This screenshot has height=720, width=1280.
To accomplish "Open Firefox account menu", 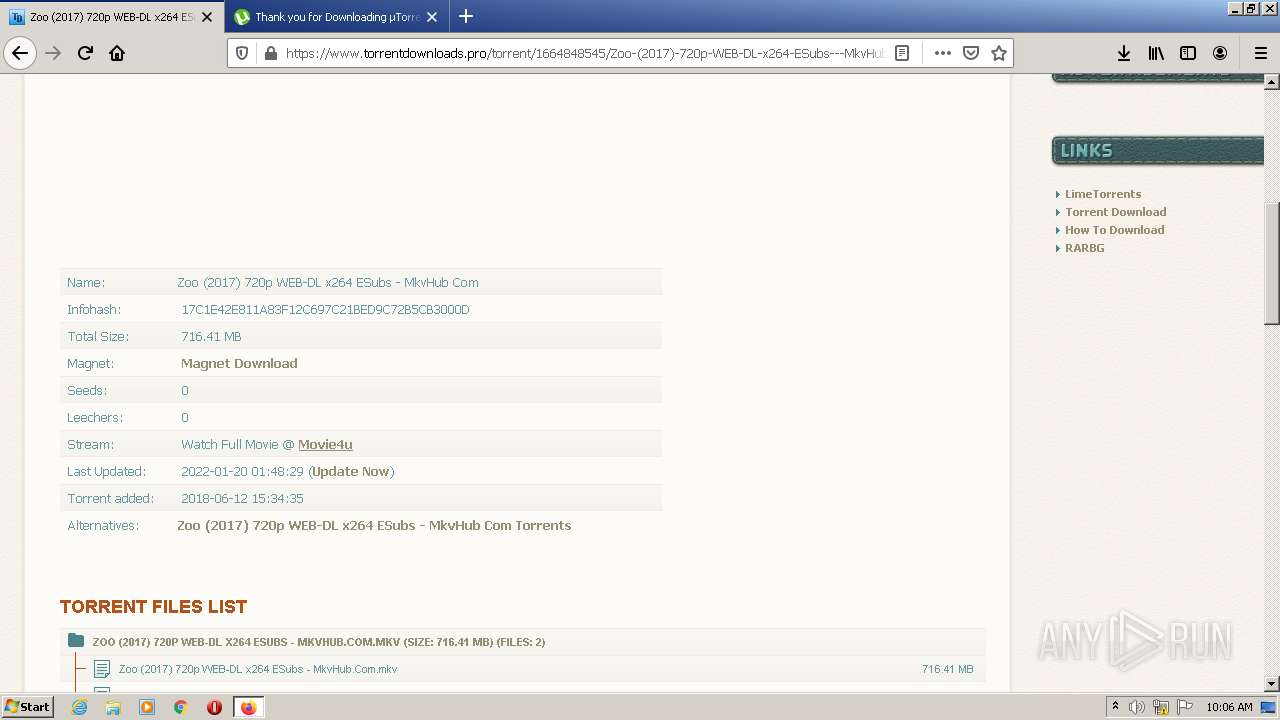I will click(1220, 53).
